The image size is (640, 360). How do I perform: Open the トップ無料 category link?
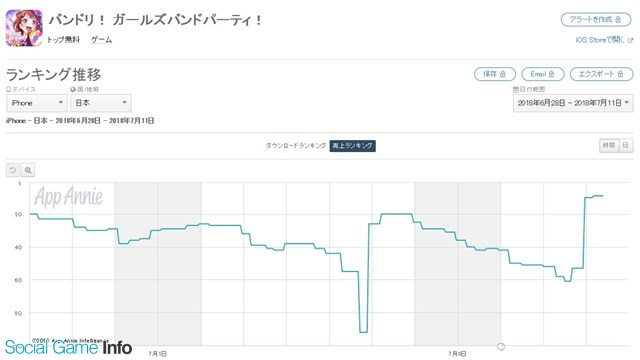click(x=63, y=40)
